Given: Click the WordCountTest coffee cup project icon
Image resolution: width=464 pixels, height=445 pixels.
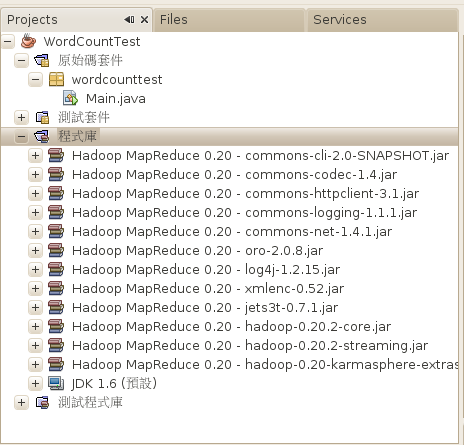Looking at the screenshot, I should 28,41.
